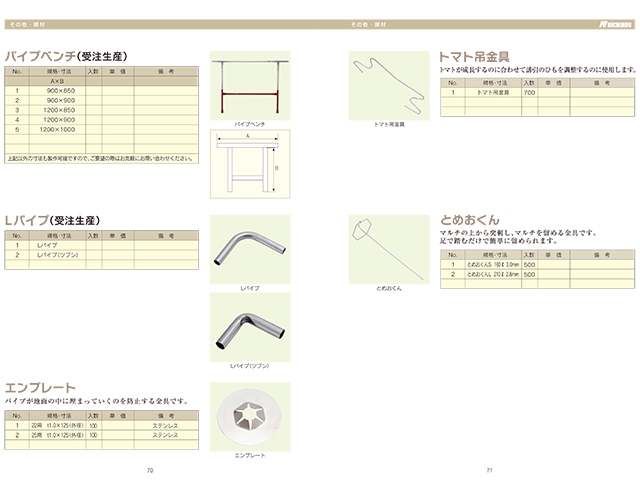Click the Nichinou logo in header
Viewport: 640px width, 480px height.
(x=616, y=24)
